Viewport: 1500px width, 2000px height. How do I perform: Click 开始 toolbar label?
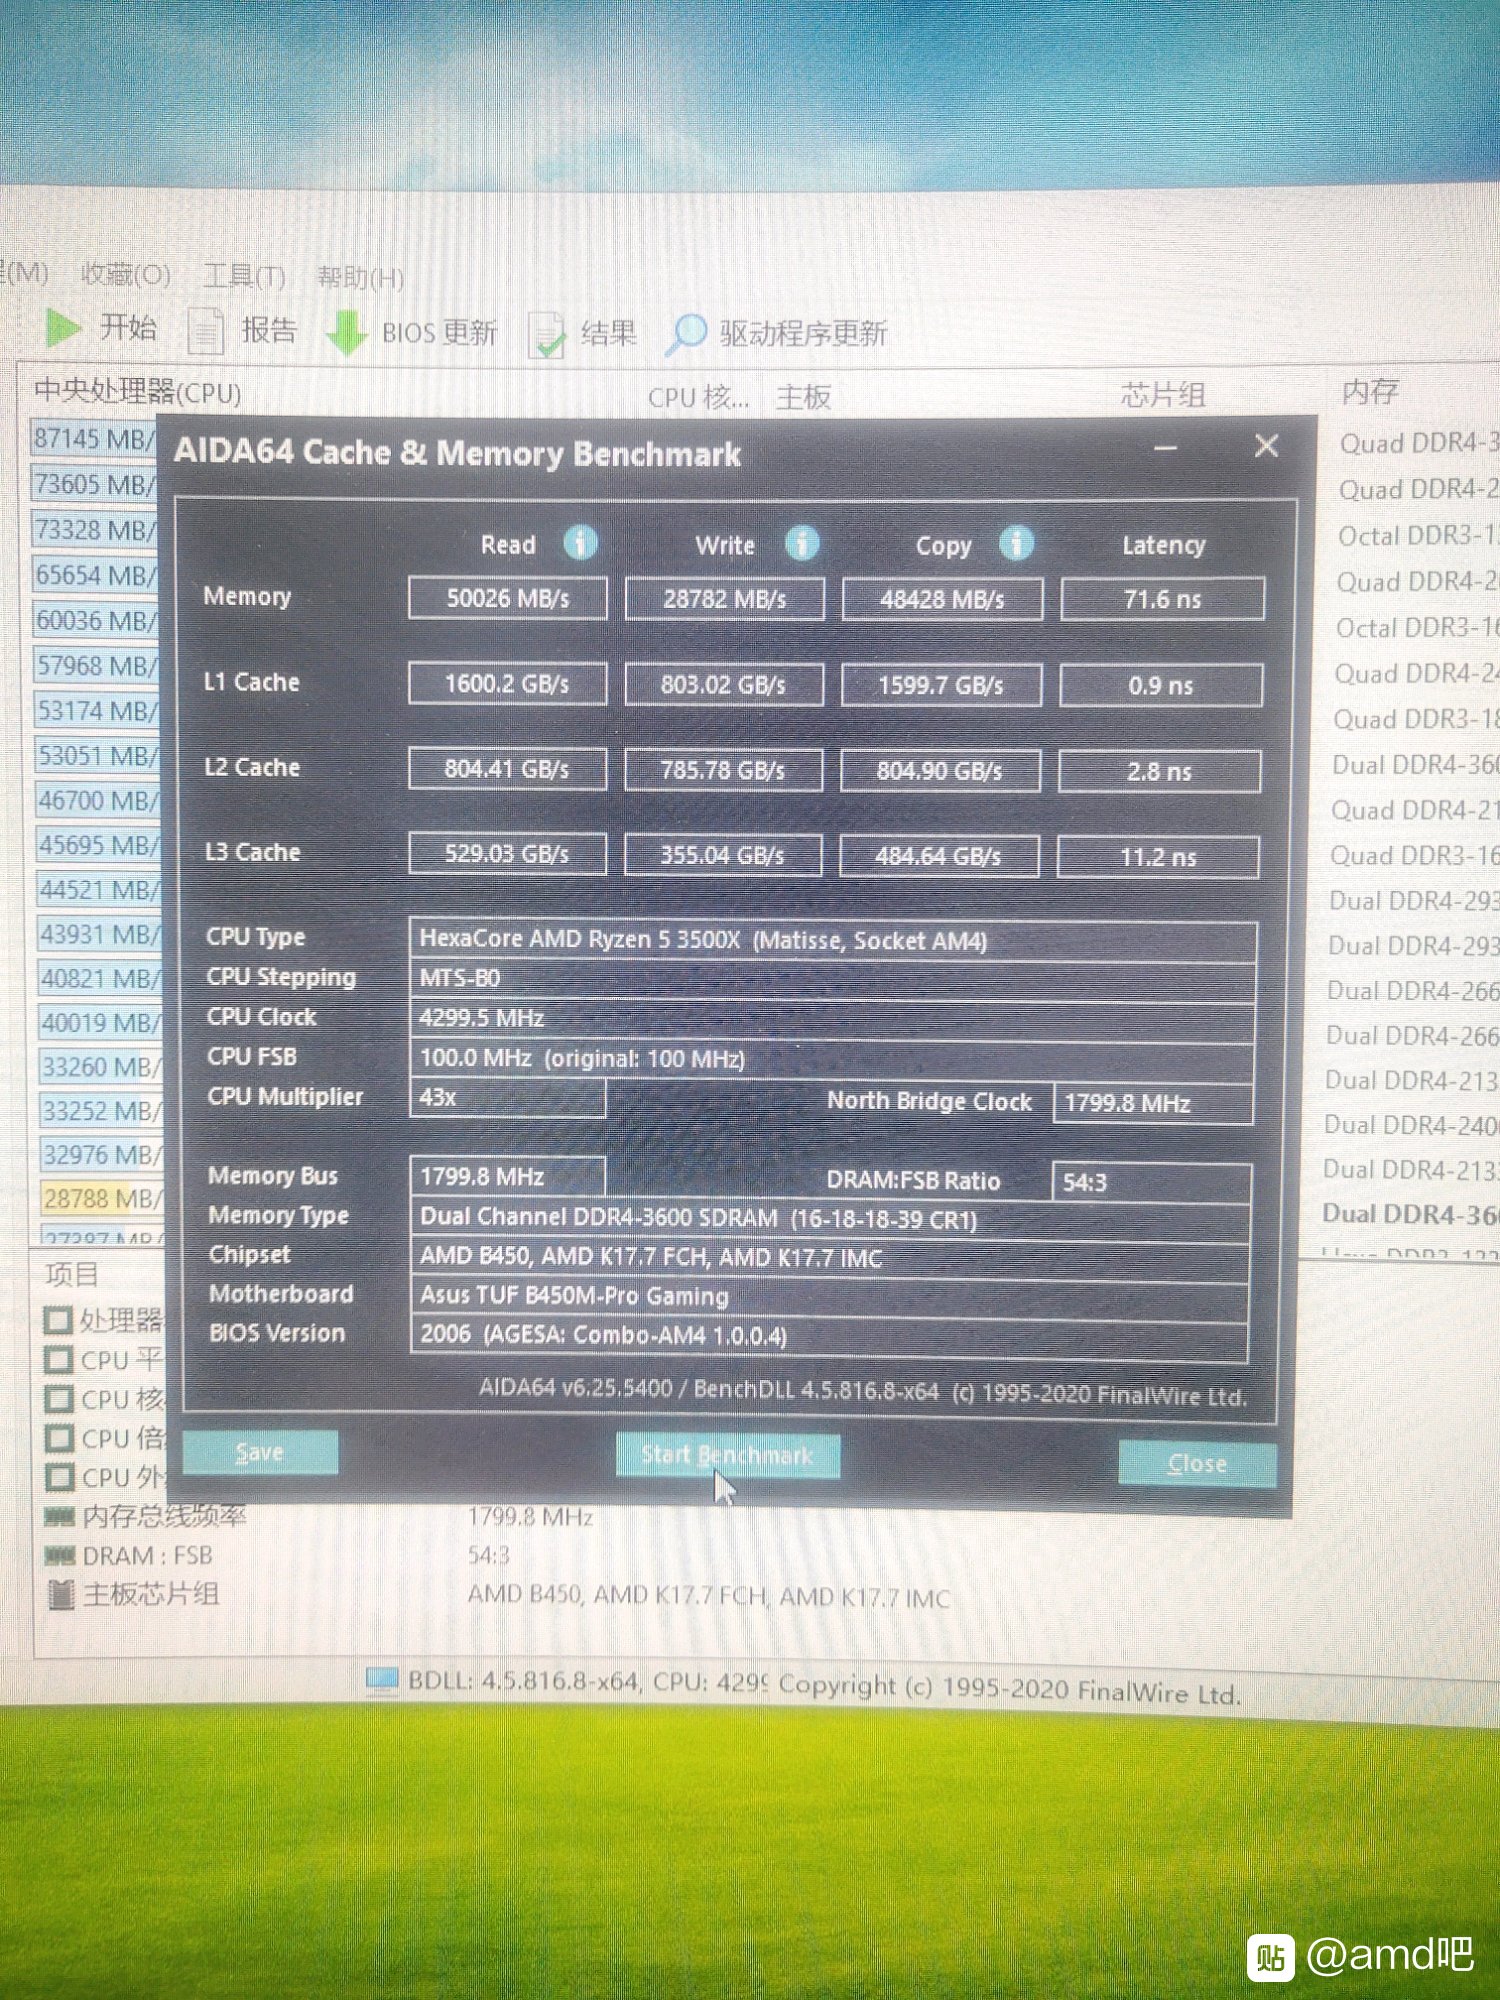coord(128,327)
